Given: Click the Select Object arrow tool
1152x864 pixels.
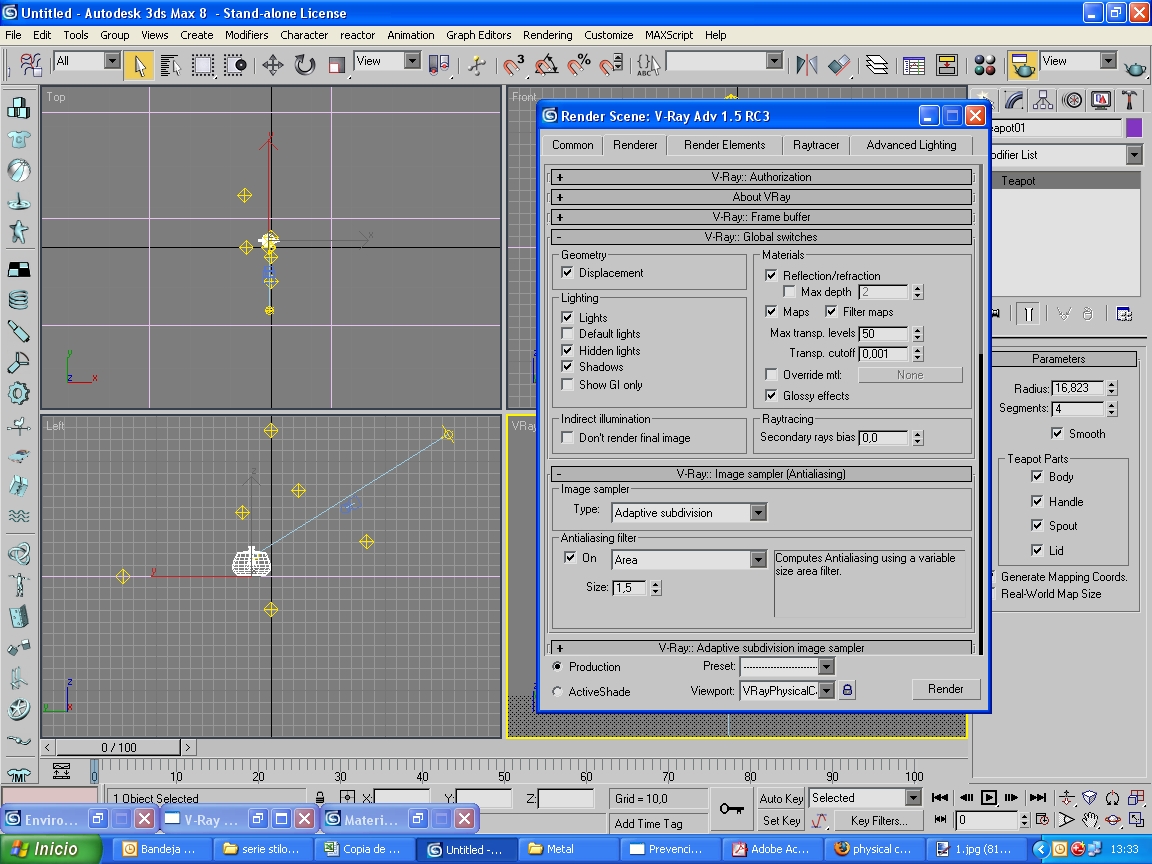Looking at the screenshot, I should point(139,65).
